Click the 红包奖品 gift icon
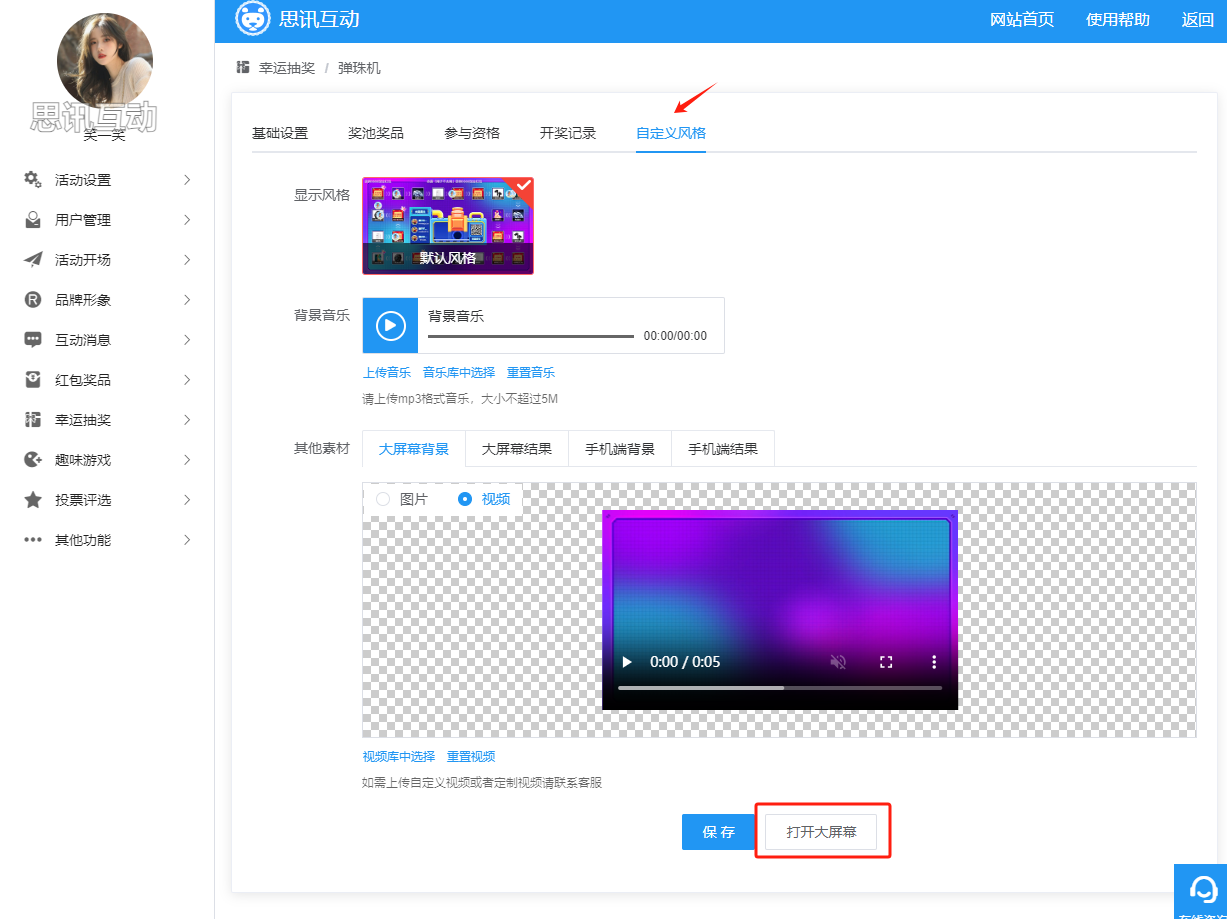 [x=33, y=380]
